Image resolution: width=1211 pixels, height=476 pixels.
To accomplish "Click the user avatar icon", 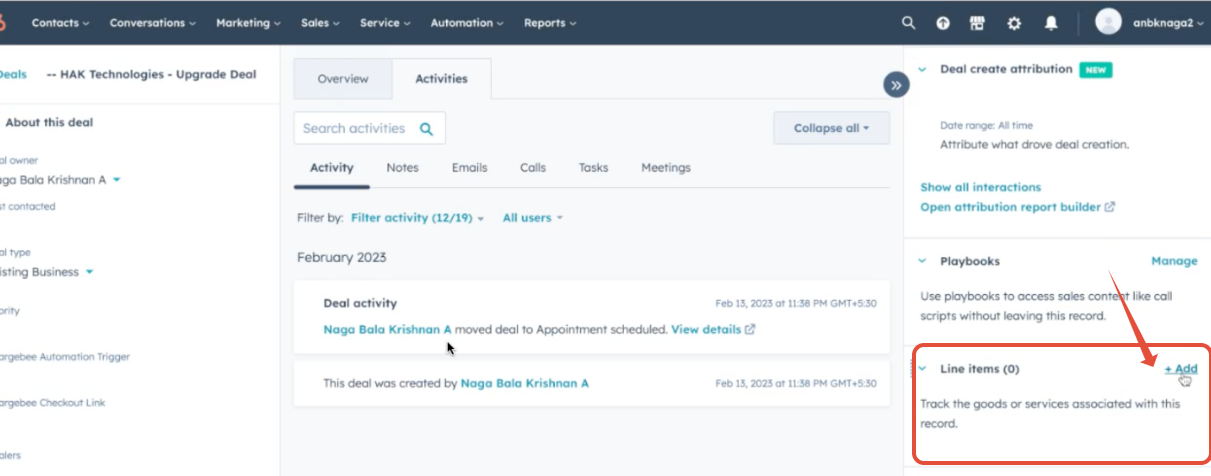I will tap(1107, 22).
